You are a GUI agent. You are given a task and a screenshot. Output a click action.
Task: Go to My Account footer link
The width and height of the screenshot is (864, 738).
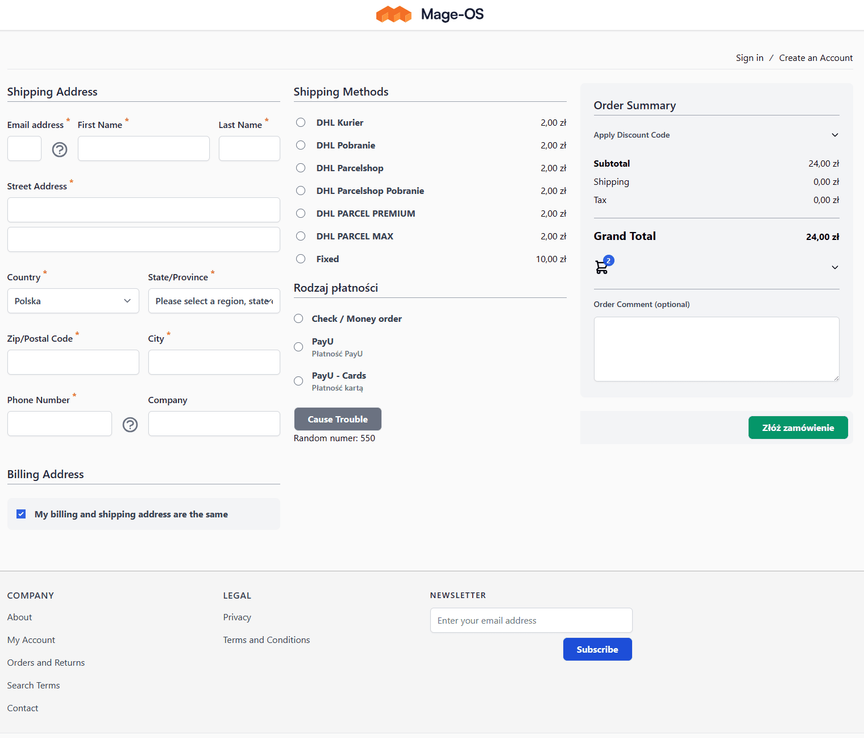pyautogui.click(x=31, y=640)
